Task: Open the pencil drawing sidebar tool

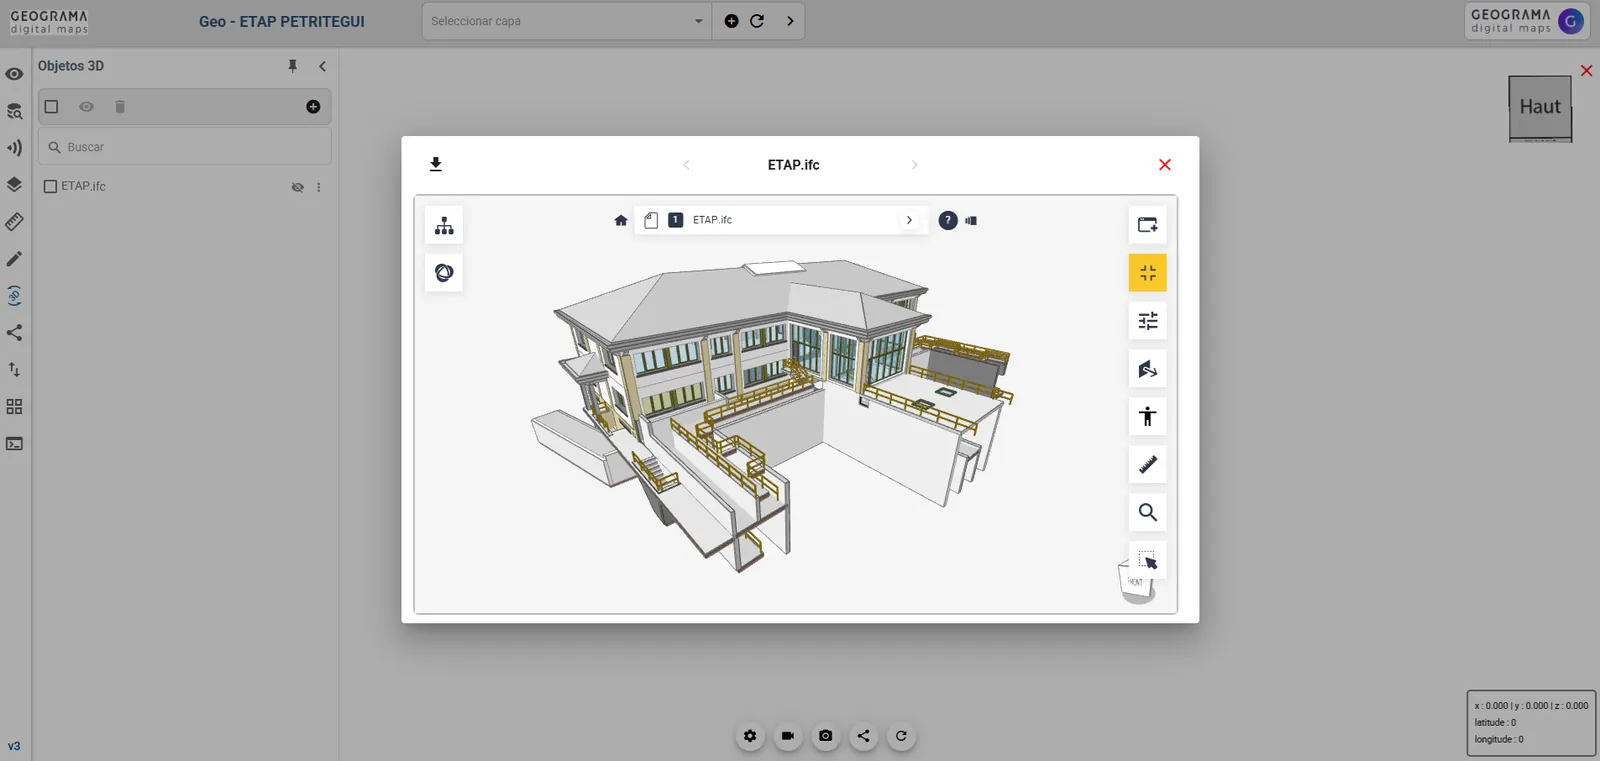Action: coord(14,259)
